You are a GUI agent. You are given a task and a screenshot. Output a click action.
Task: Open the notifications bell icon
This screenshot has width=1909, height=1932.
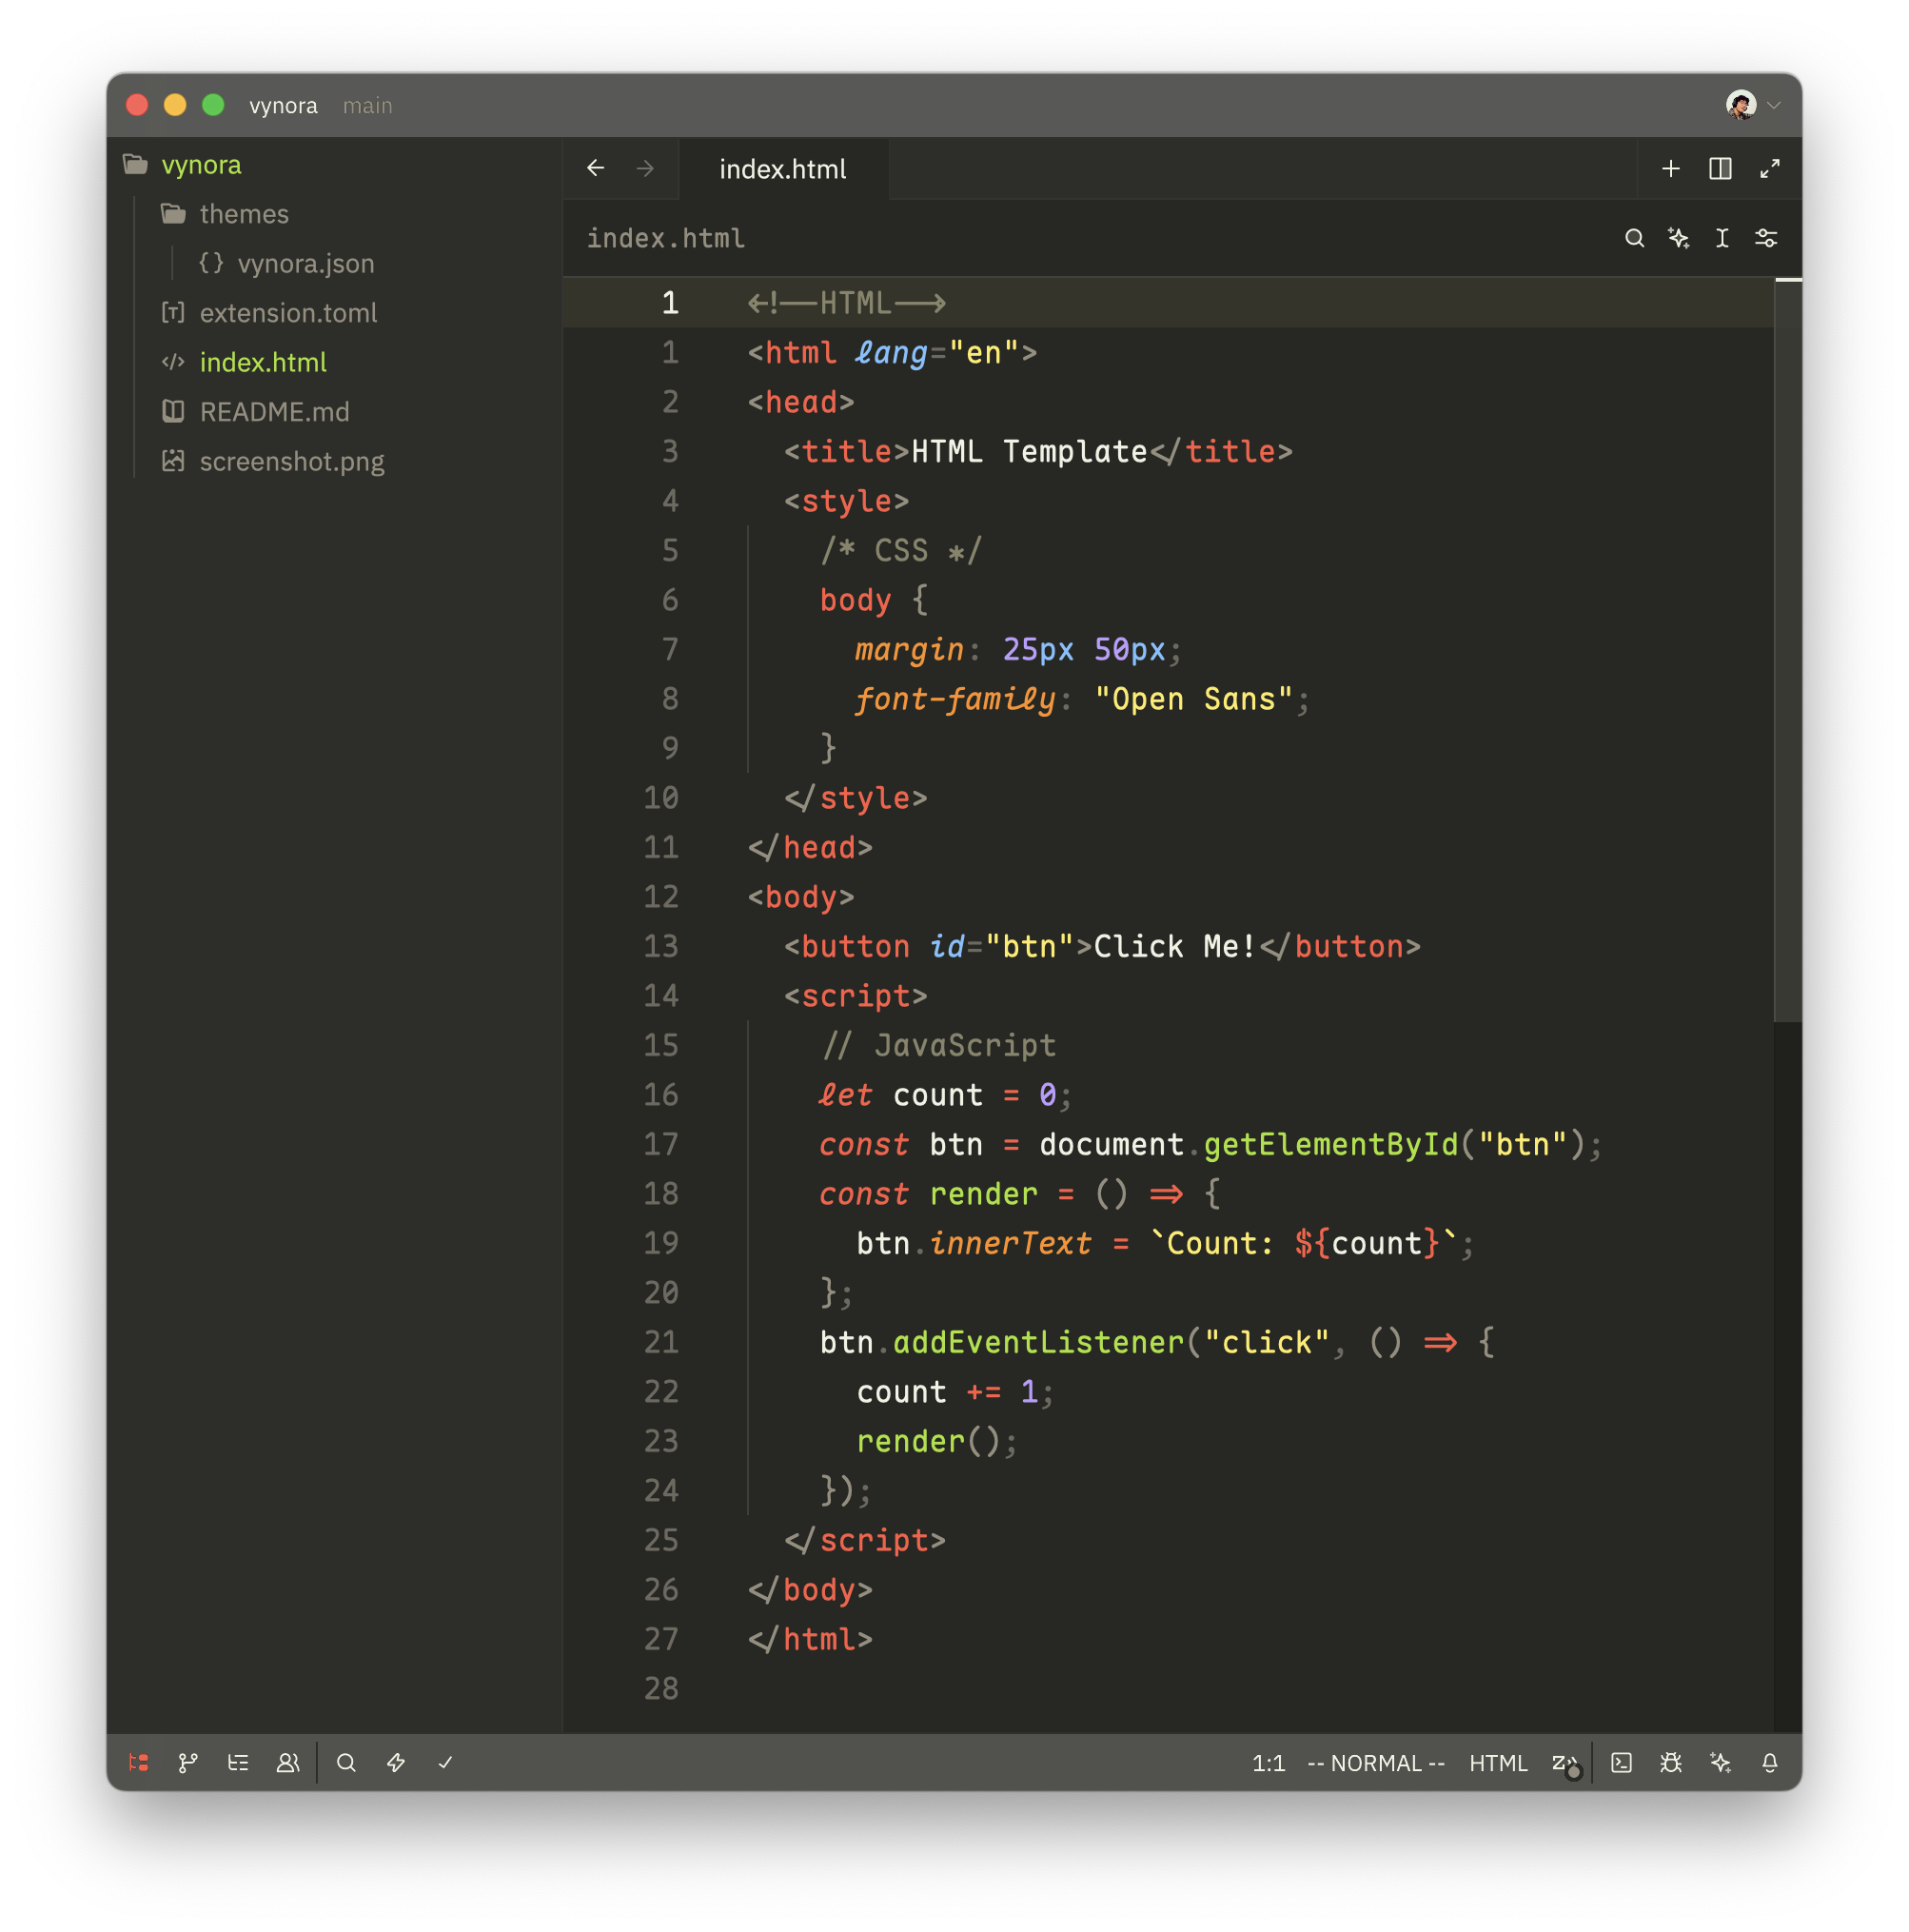(1769, 1763)
